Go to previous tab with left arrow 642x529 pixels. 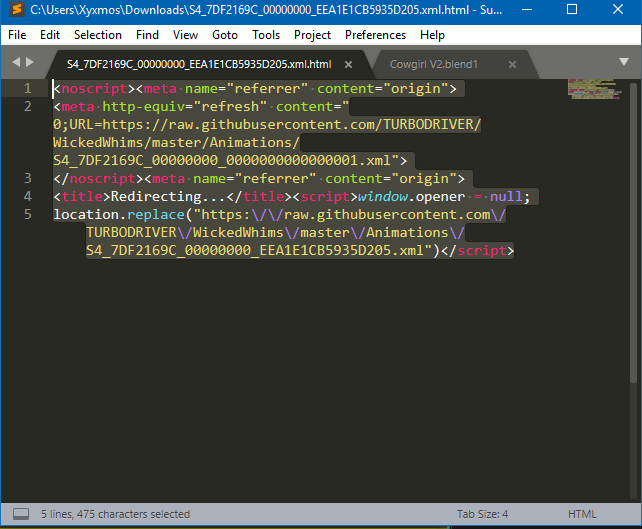16,62
